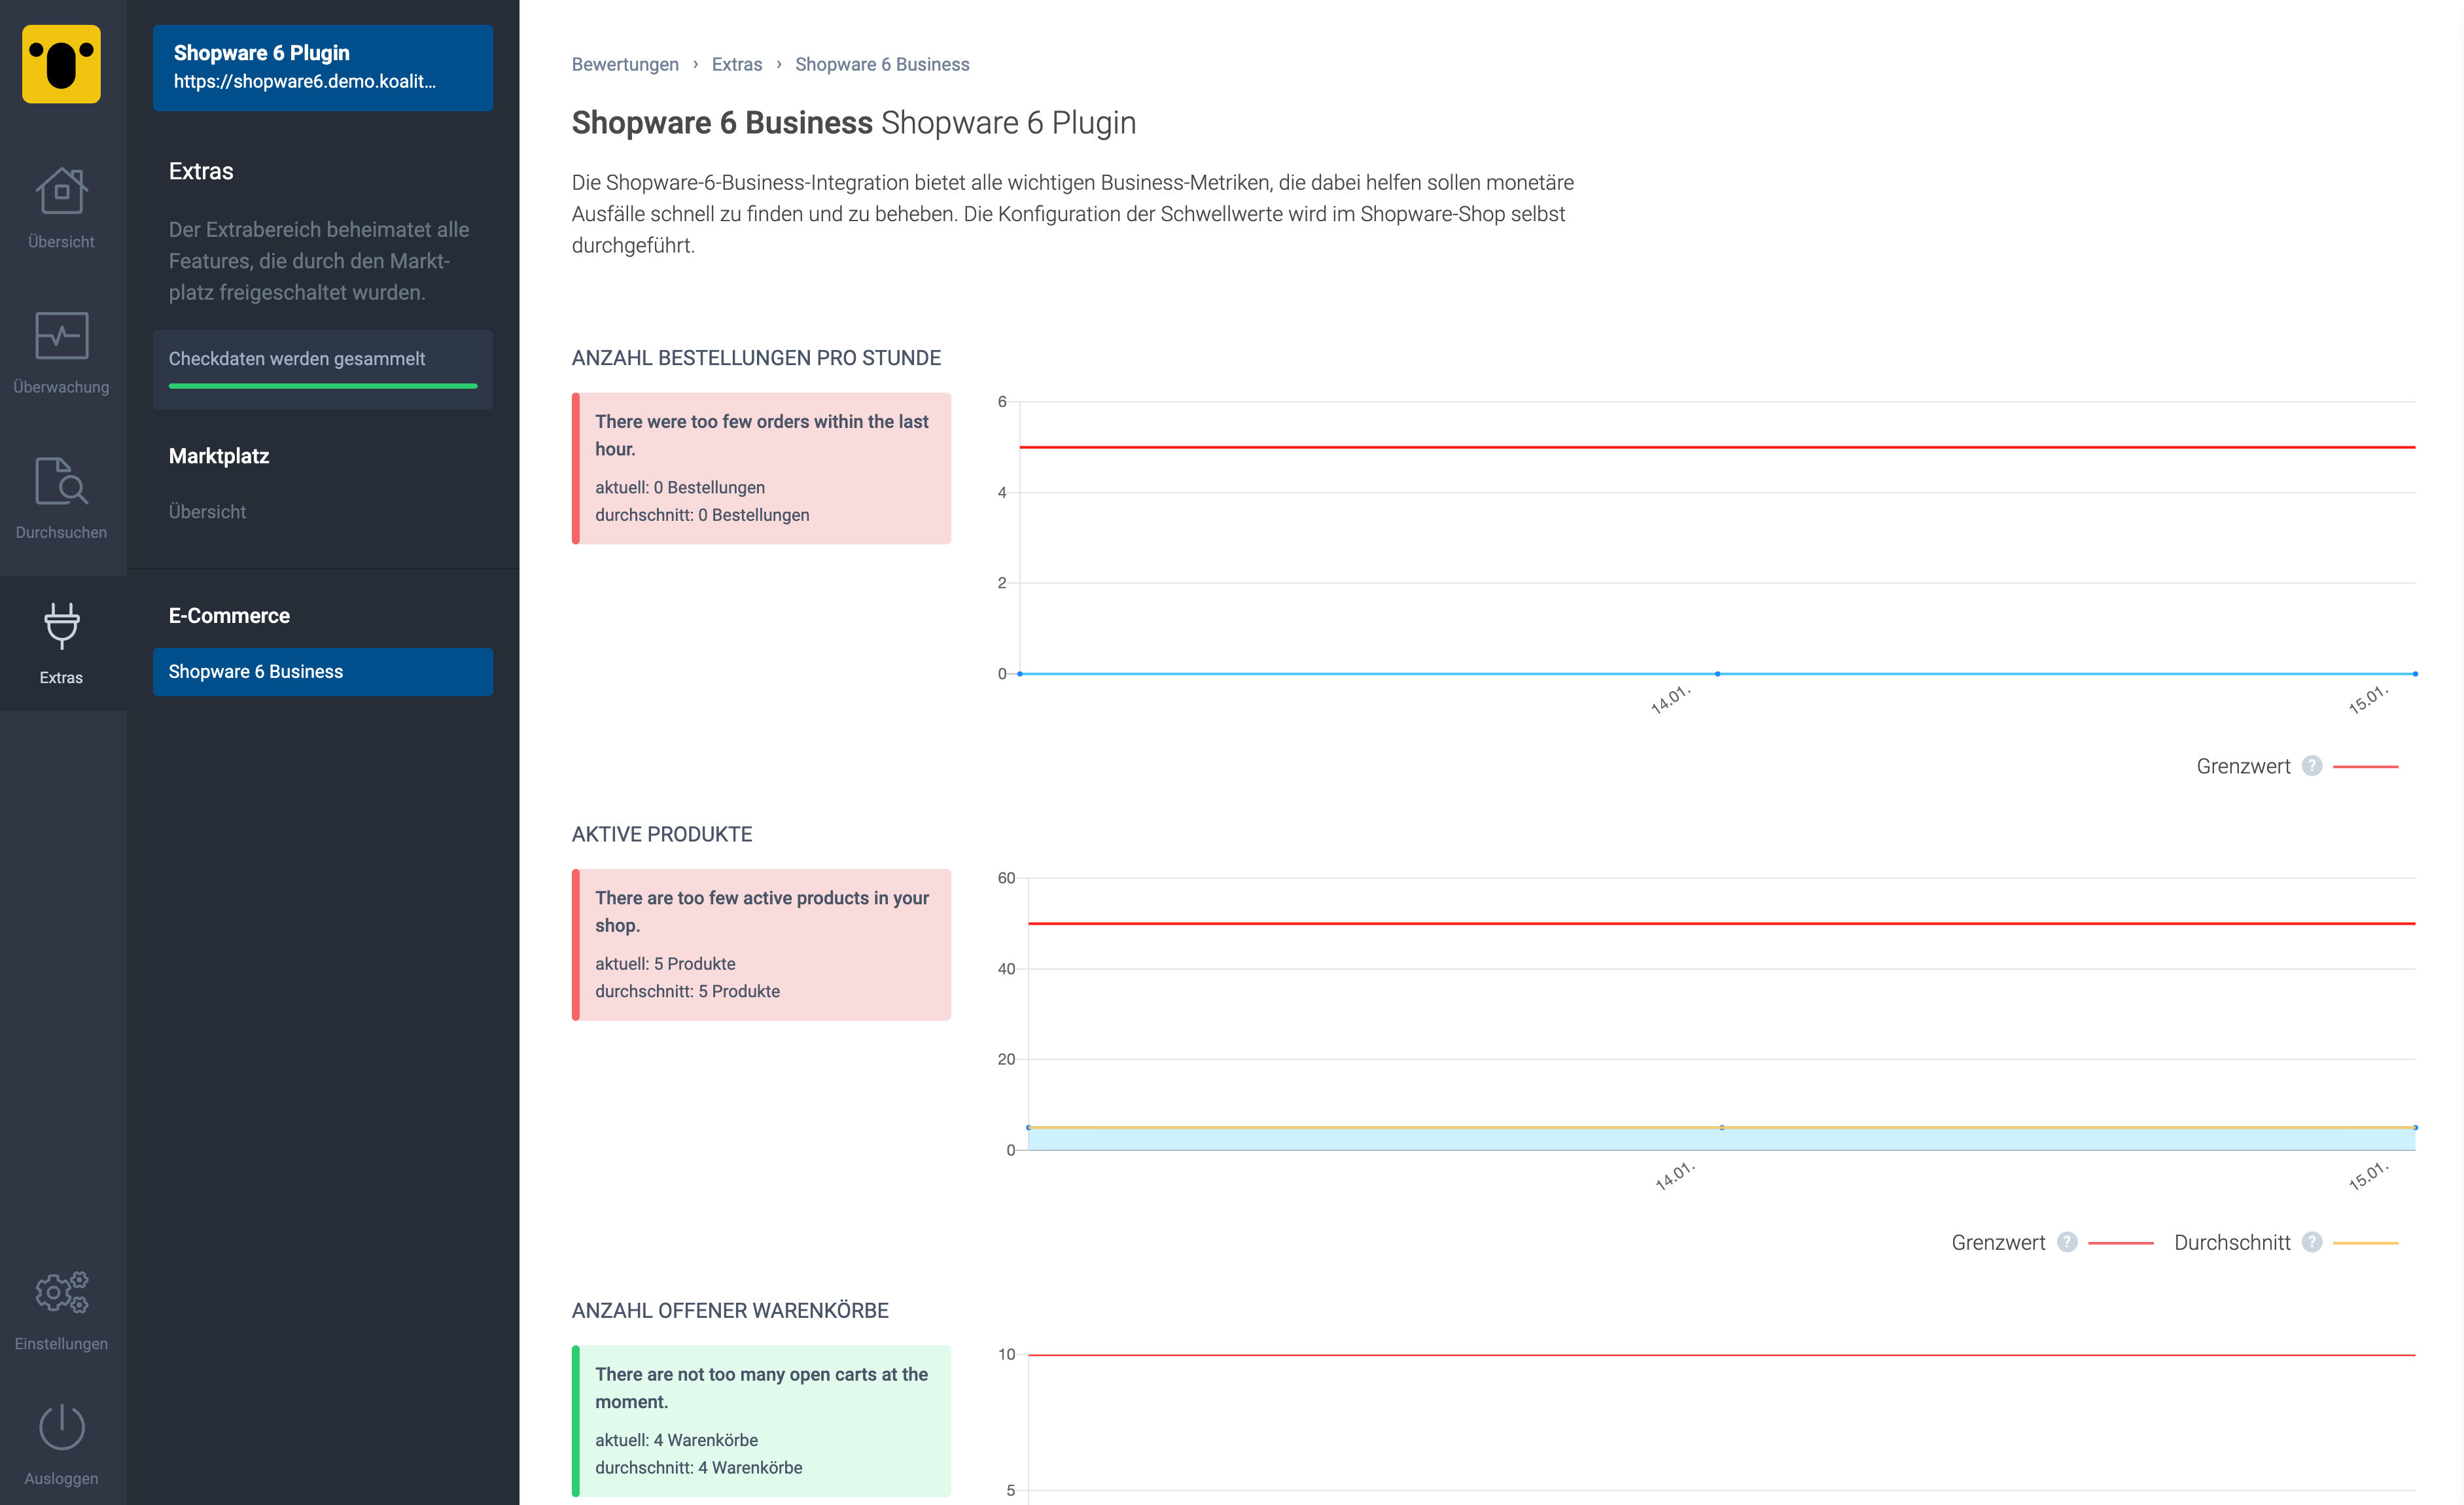
Task: Open Marktplatz Übersicht link
Action: pyautogui.click(x=207, y=512)
